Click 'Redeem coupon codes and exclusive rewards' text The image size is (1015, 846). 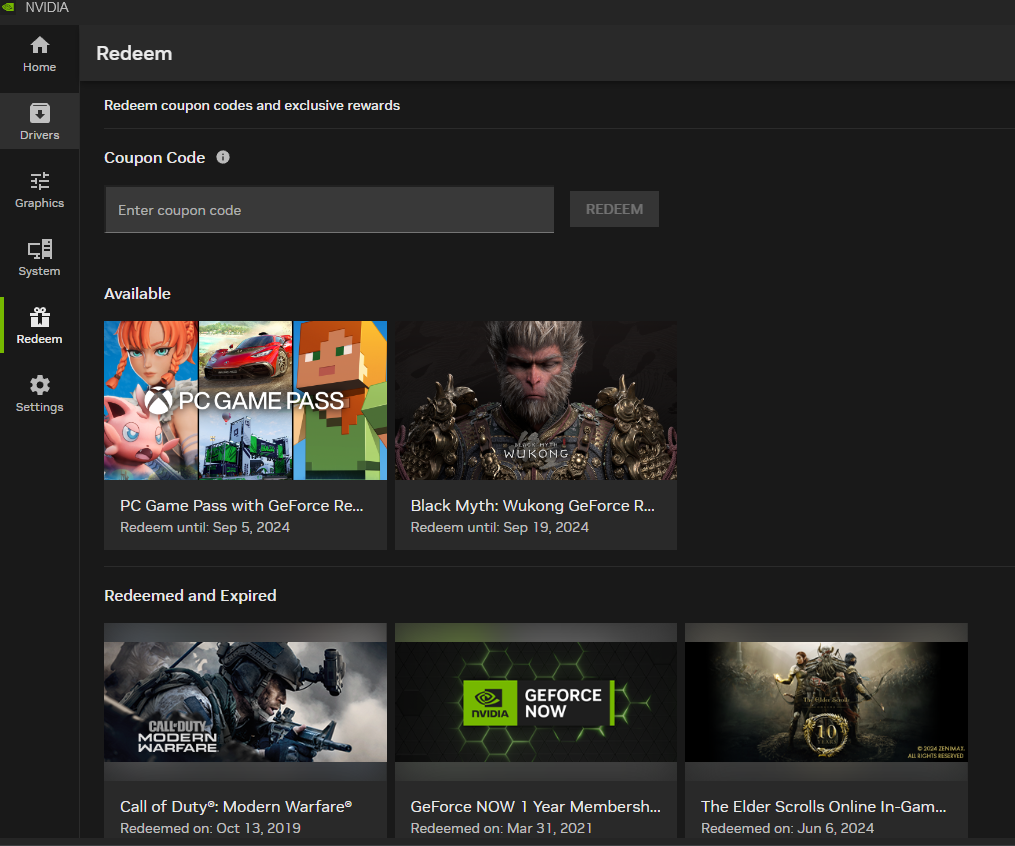252,106
